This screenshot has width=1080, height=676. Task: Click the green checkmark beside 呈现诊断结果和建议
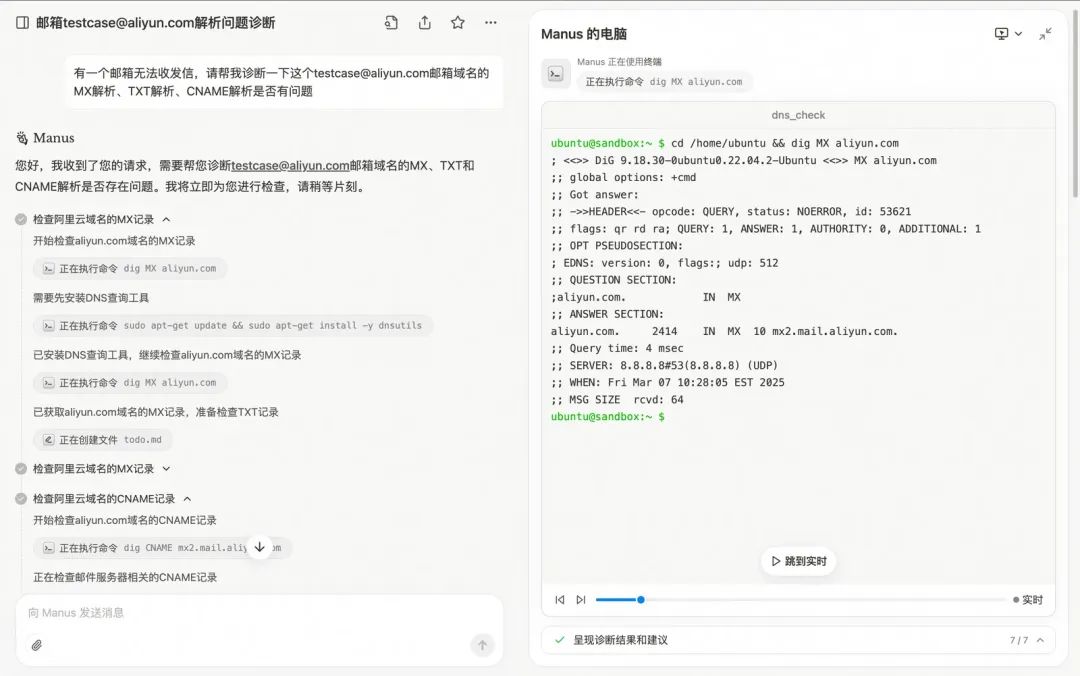point(559,640)
